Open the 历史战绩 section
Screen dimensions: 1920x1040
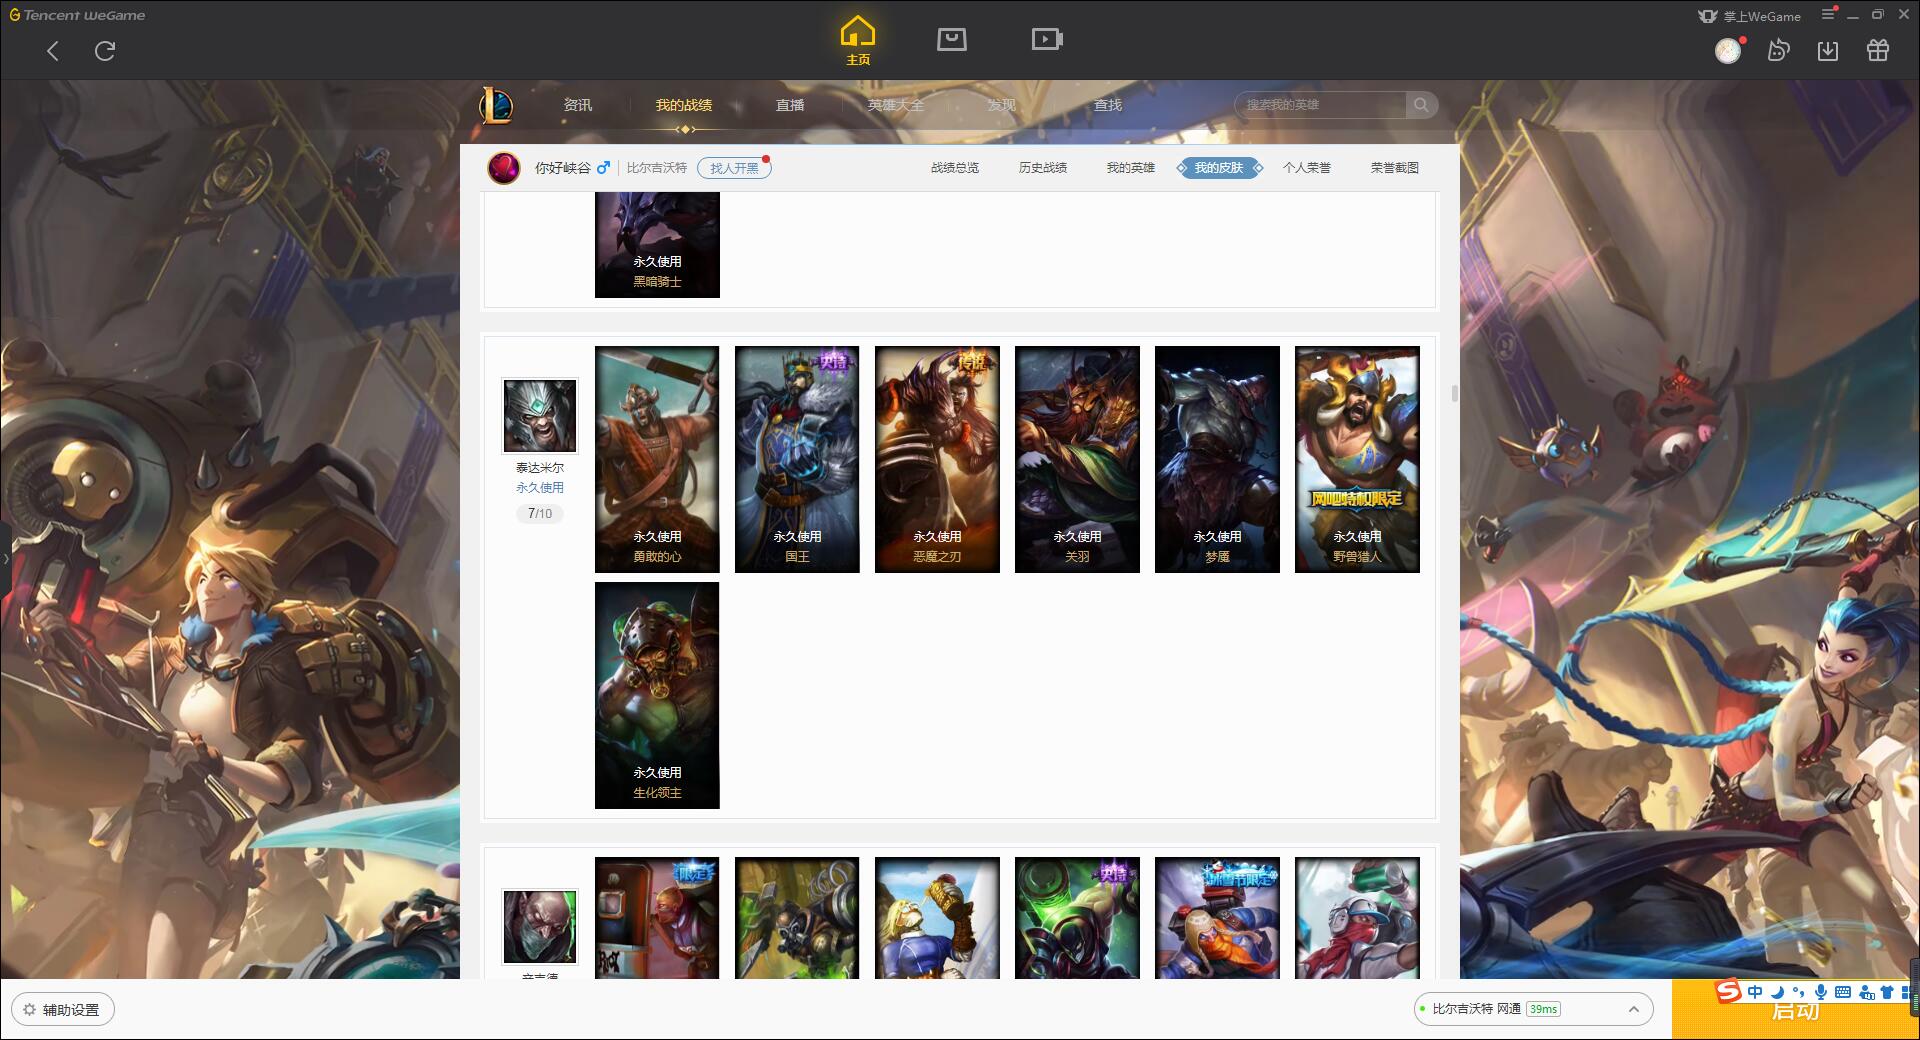click(x=1043, y=168)
